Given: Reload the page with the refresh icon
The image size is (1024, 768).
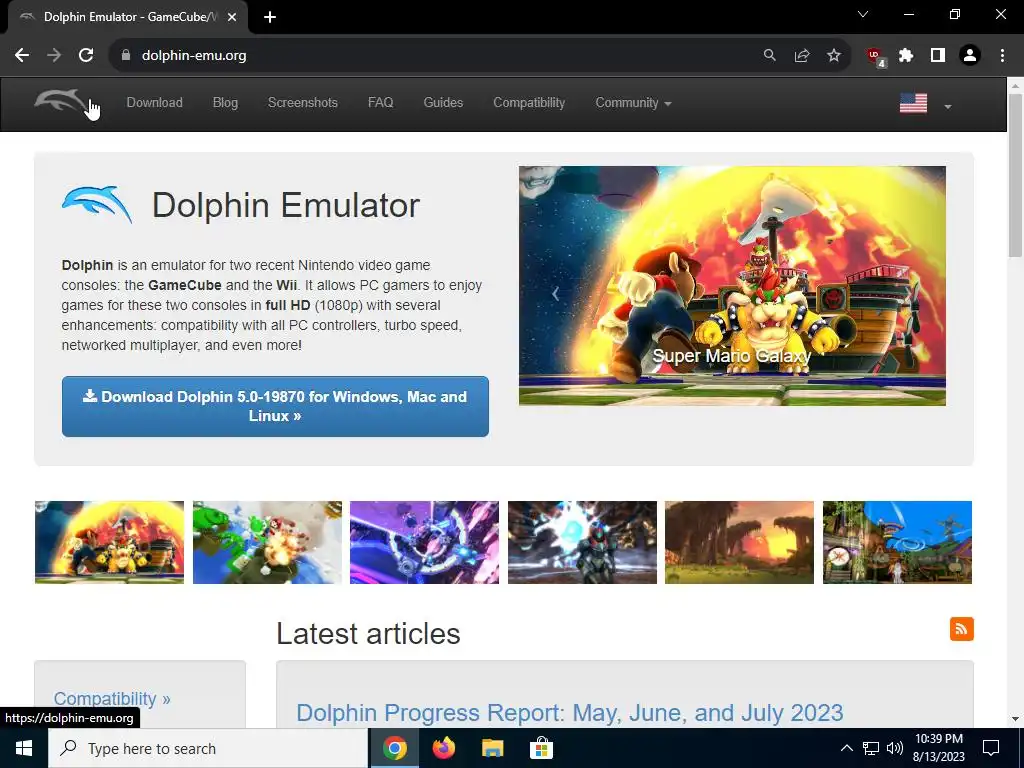Looking at the screenshot, I should tap(86, 56).
